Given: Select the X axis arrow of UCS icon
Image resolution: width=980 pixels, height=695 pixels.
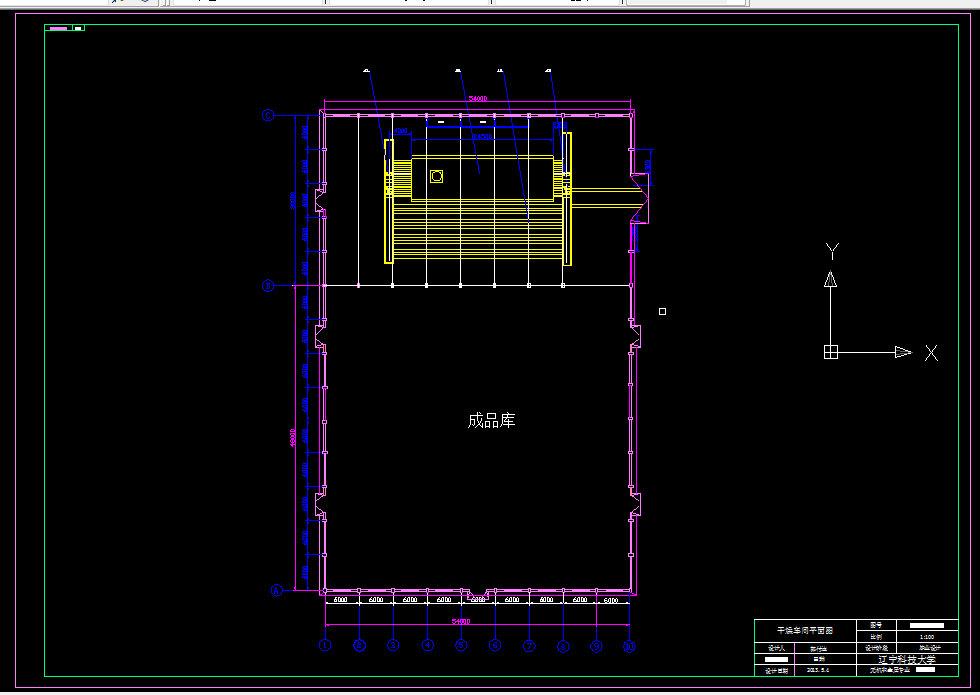Looking at the screenshot, I should (x=903, y=352).
